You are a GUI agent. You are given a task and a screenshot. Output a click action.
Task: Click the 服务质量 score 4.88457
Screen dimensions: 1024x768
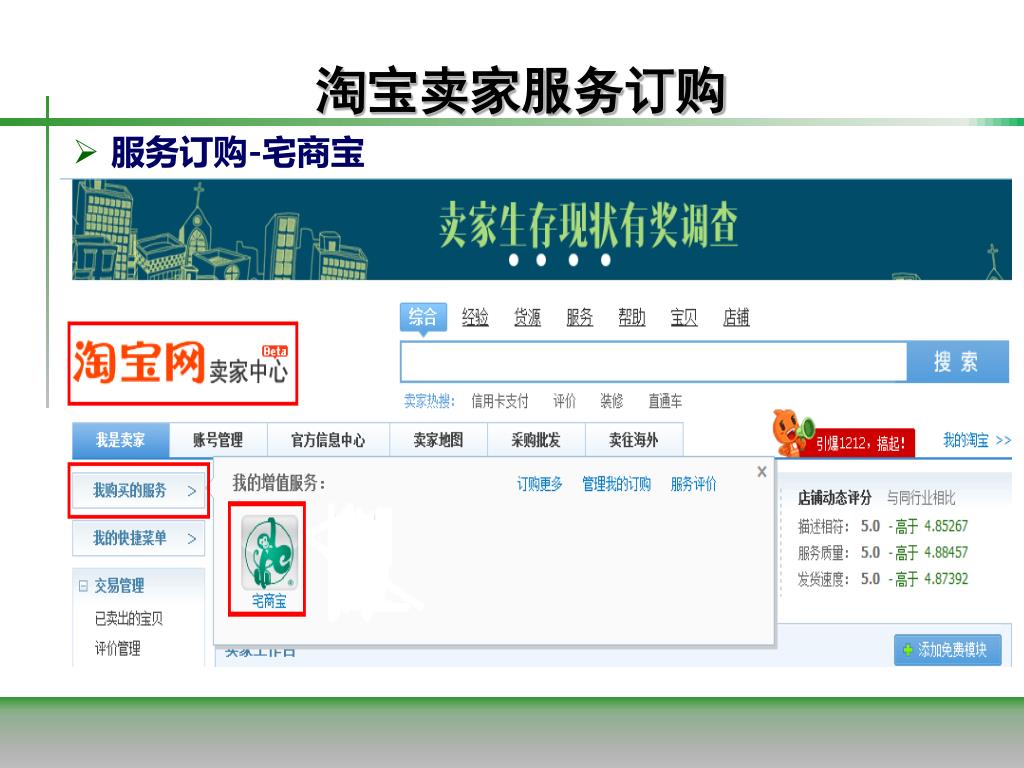pyautogui.click(x=946, y=552)
